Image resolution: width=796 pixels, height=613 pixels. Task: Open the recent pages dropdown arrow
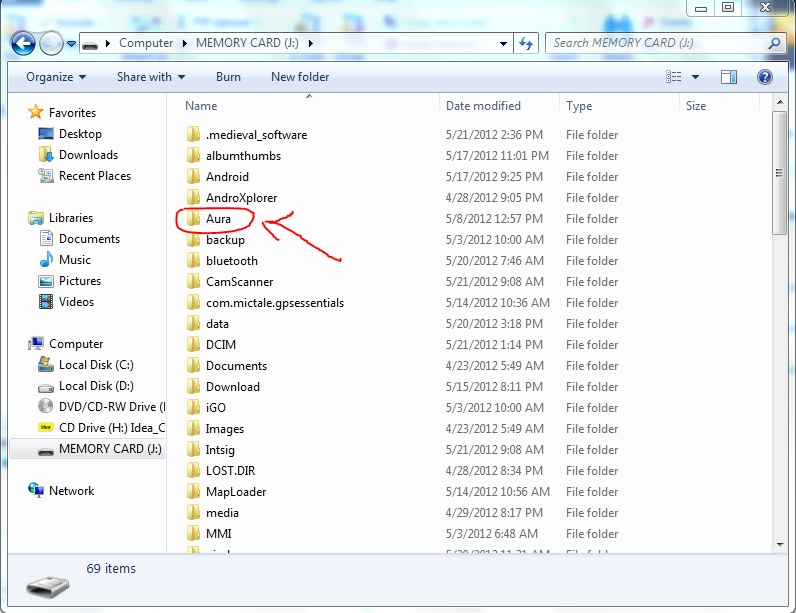[72, 44]
